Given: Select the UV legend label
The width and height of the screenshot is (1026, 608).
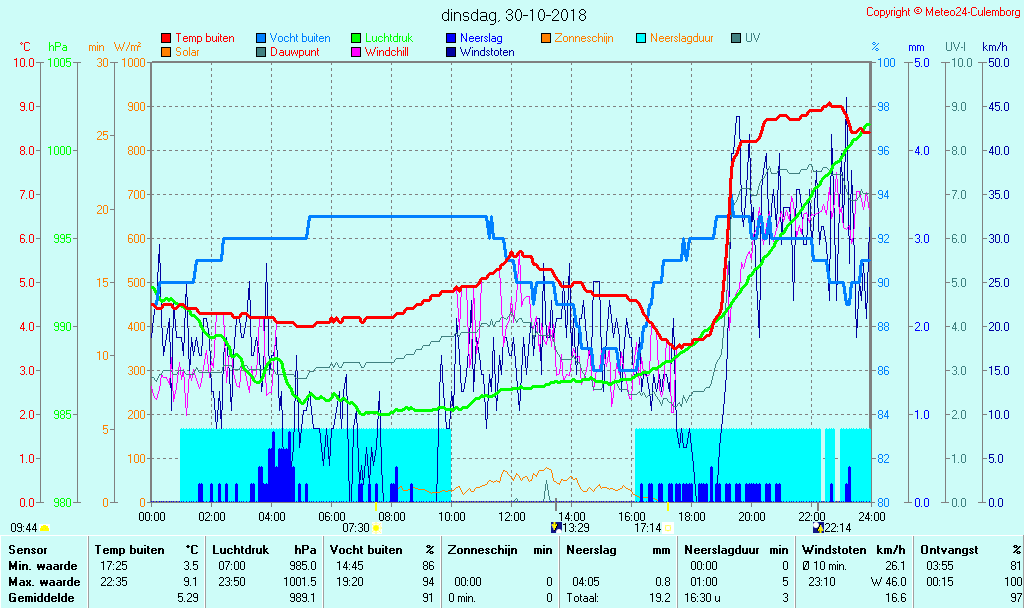Looking at the screenshot, I should pyautogui.click(x=752, y=39).
